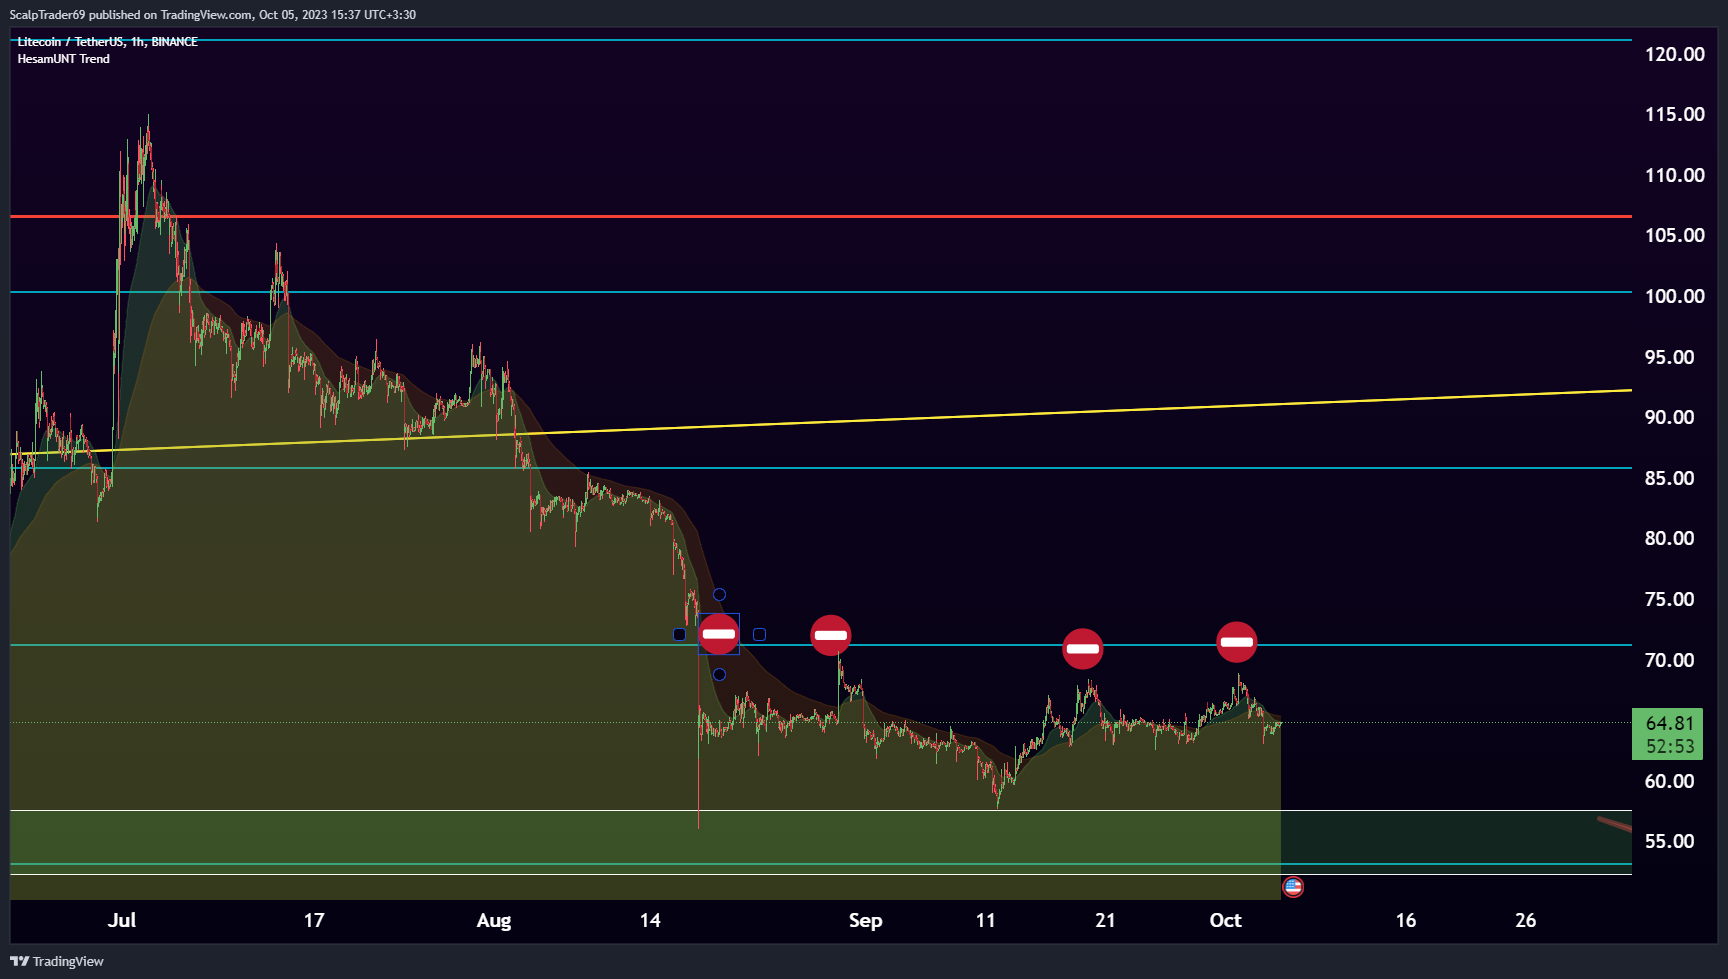The width and height of the screenshot is (1728, 979).
Task: Click the 14 label on time axis
Action: tap(650, 920)
